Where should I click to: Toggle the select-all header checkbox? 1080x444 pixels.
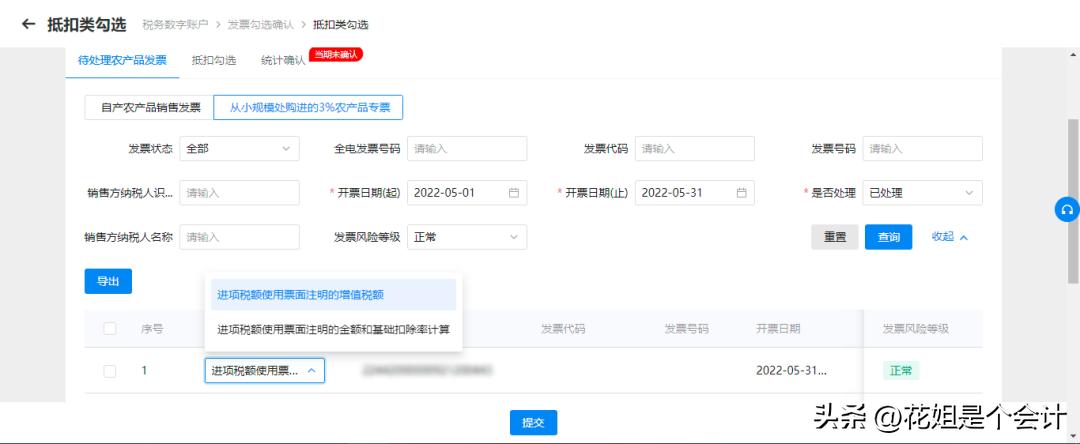tap(110, 328)
